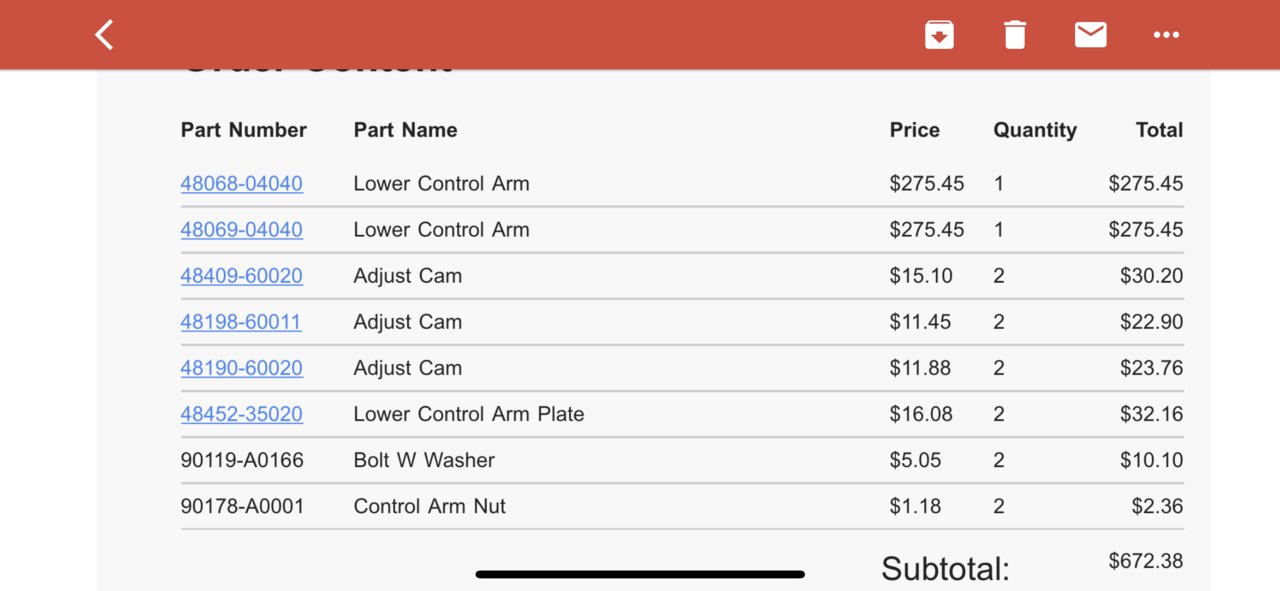
Task: Select the Part Number column header
Action: coord(243,130)
